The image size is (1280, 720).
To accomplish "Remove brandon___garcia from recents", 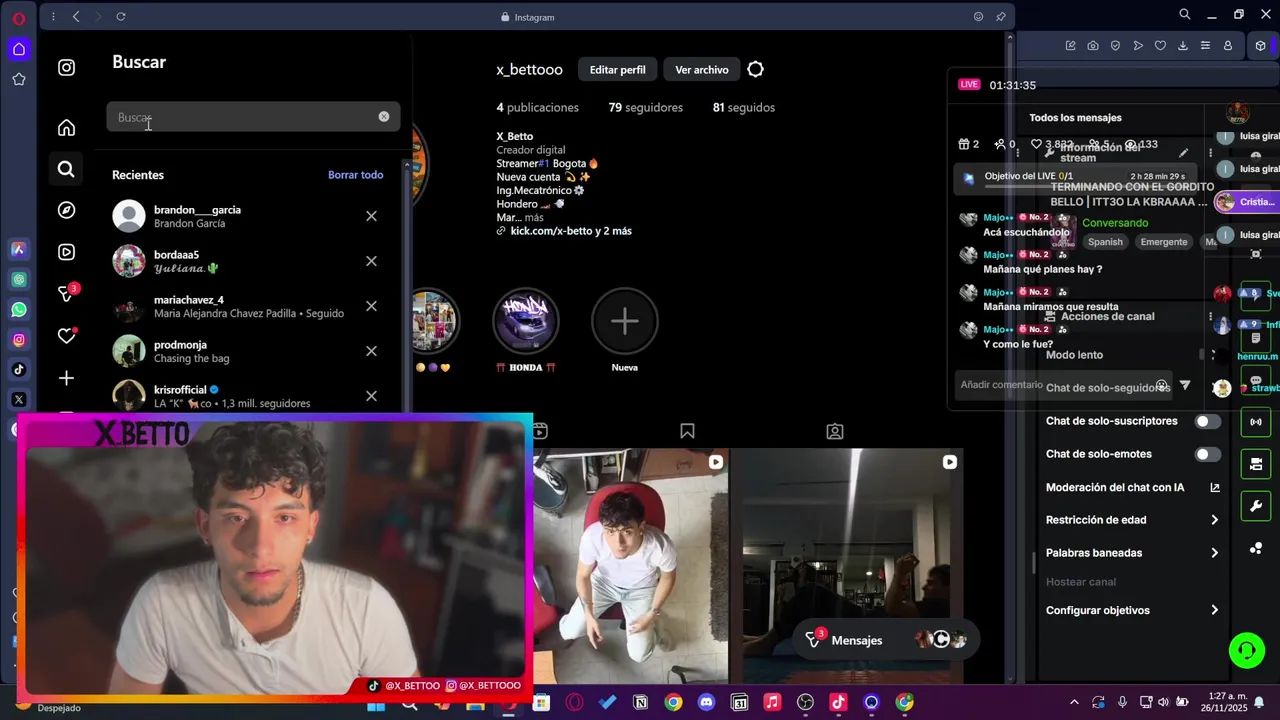I will (x=371, y=216).
